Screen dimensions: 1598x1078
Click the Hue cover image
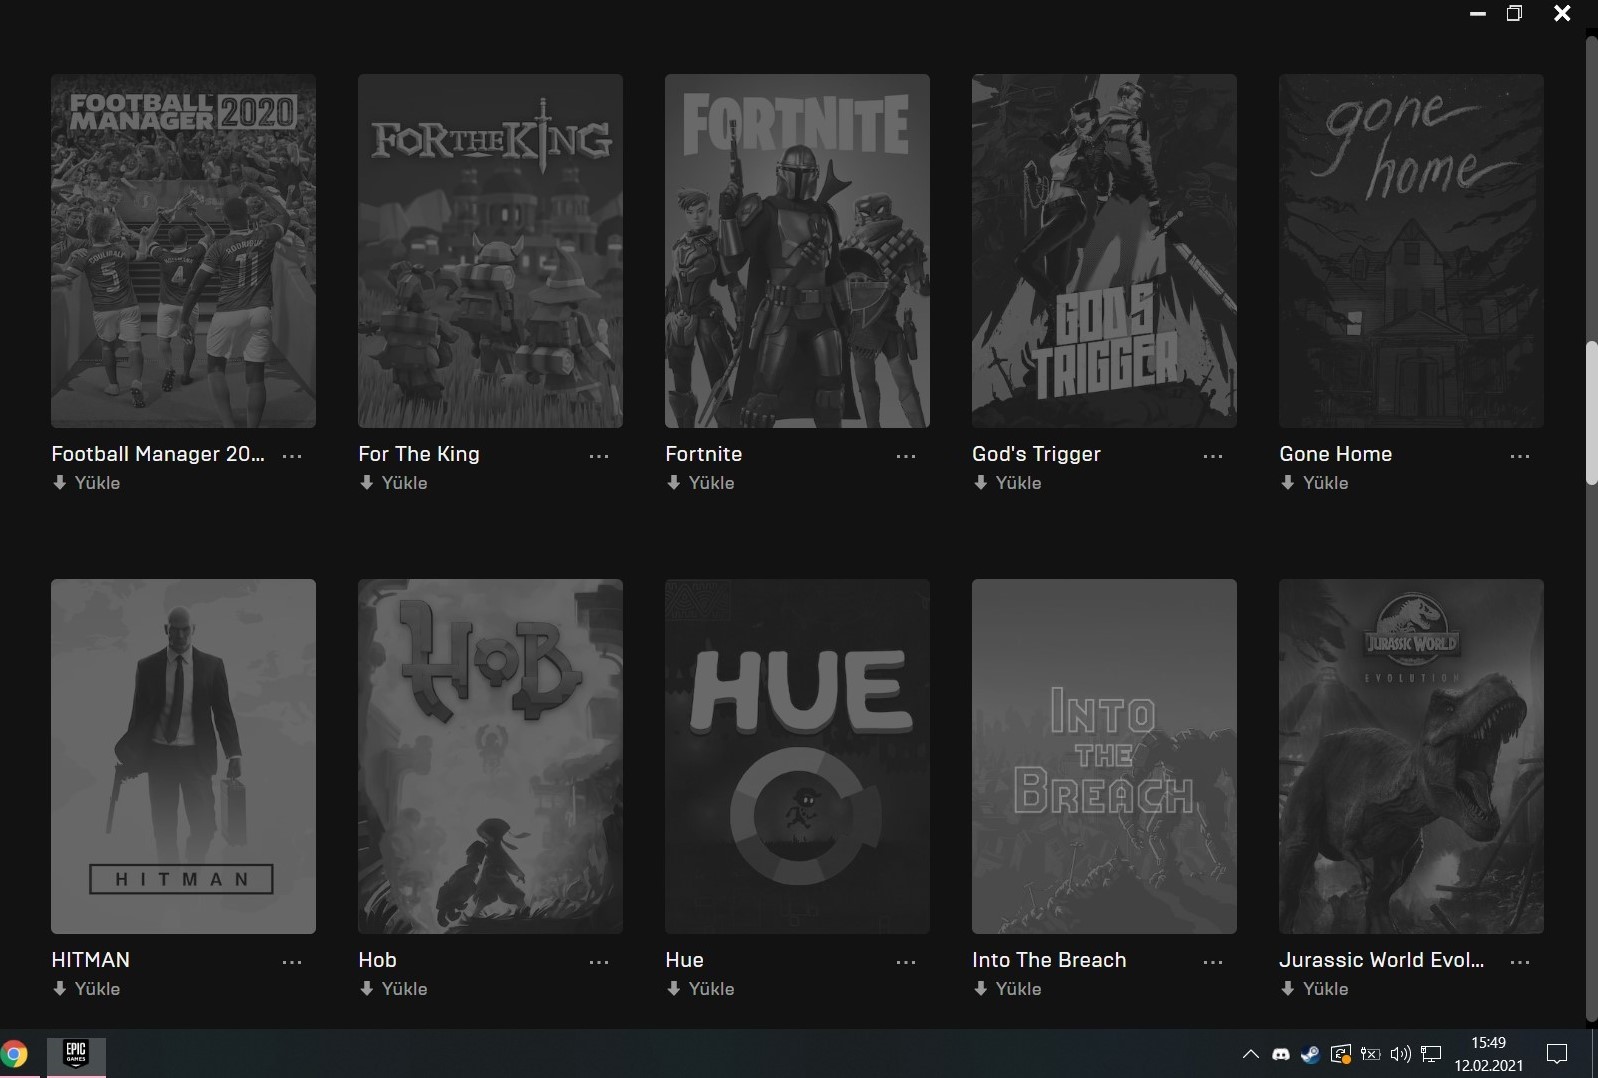coord(797,757)
